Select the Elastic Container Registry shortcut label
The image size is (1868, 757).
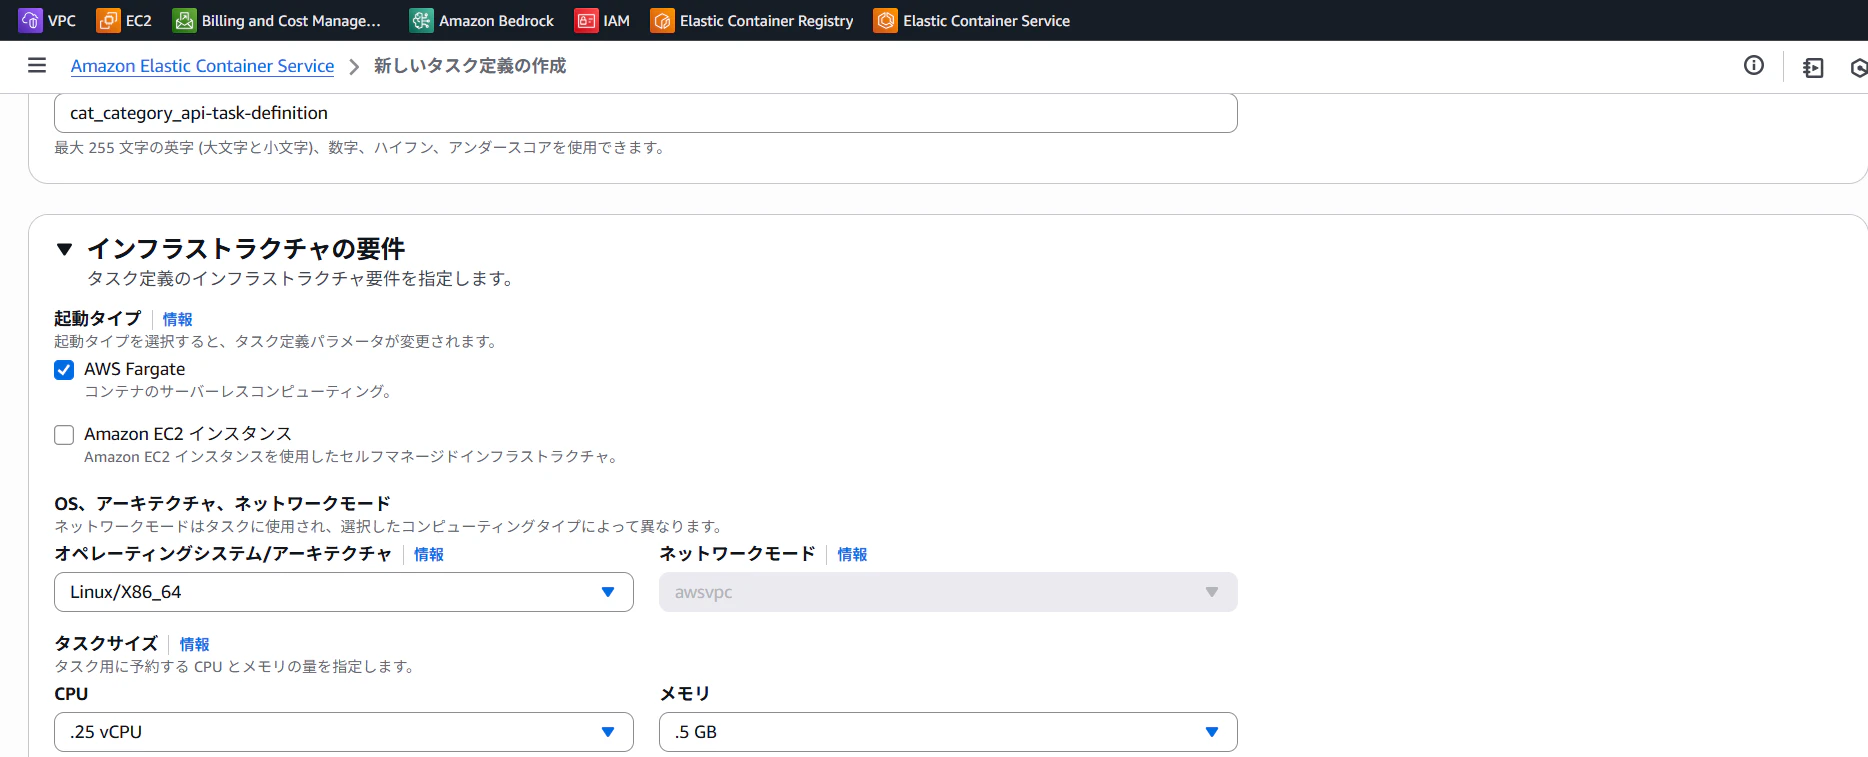[x=767, y=21]
